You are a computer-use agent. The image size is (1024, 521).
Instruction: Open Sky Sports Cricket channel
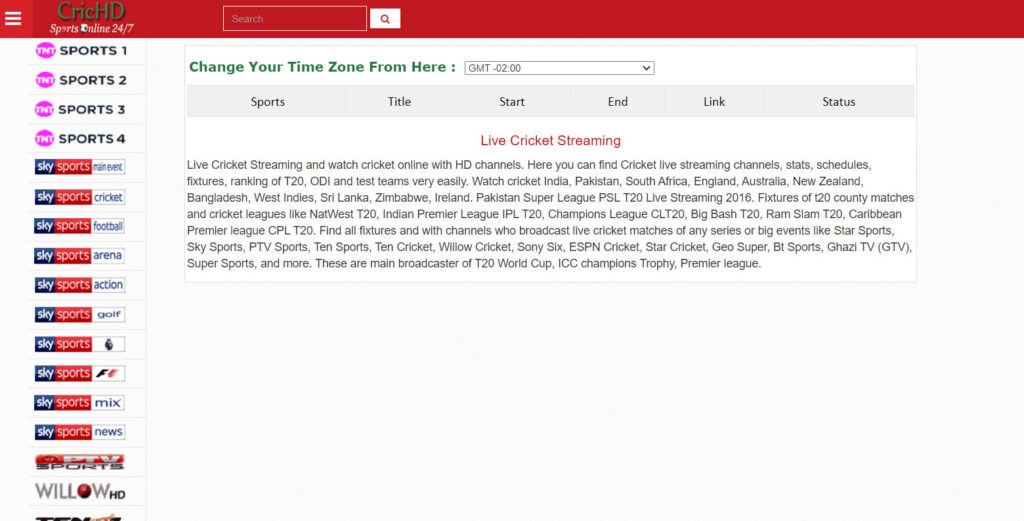pyautogui.click(x=80, y=197)
